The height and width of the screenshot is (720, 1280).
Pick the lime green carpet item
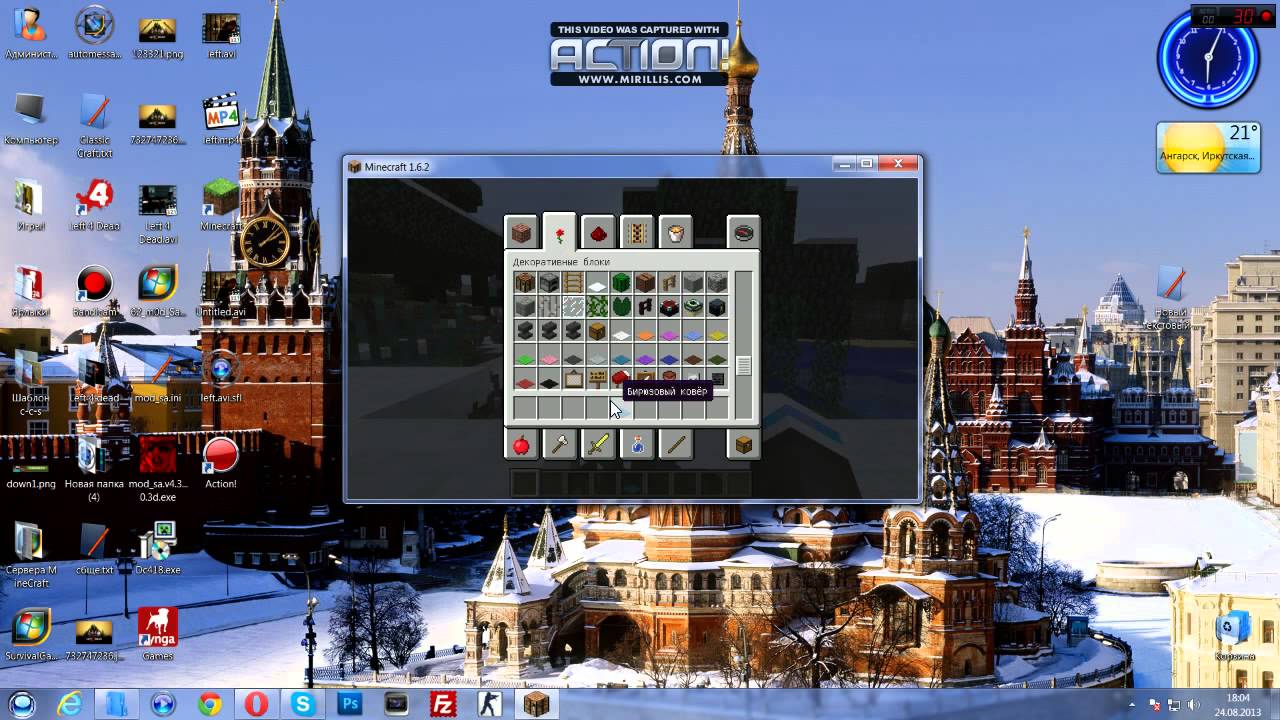point(525,355)
